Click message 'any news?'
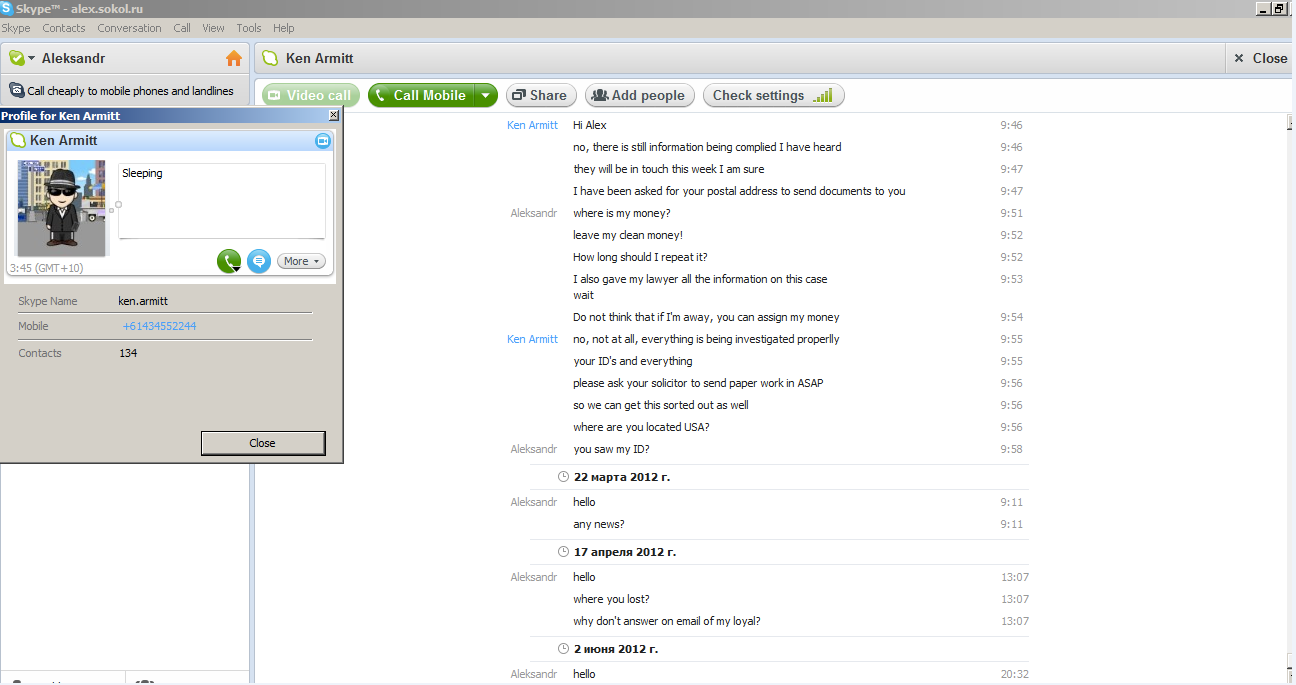This screenshot has height=685, width=1296. coord(599,524)
